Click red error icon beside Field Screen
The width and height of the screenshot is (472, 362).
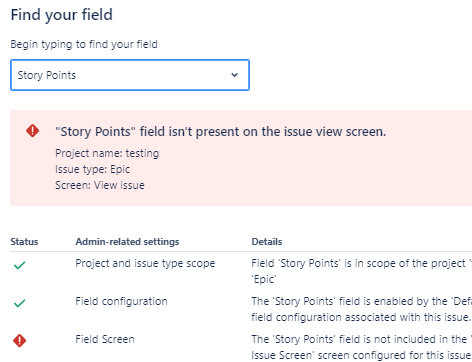[19, 341]
